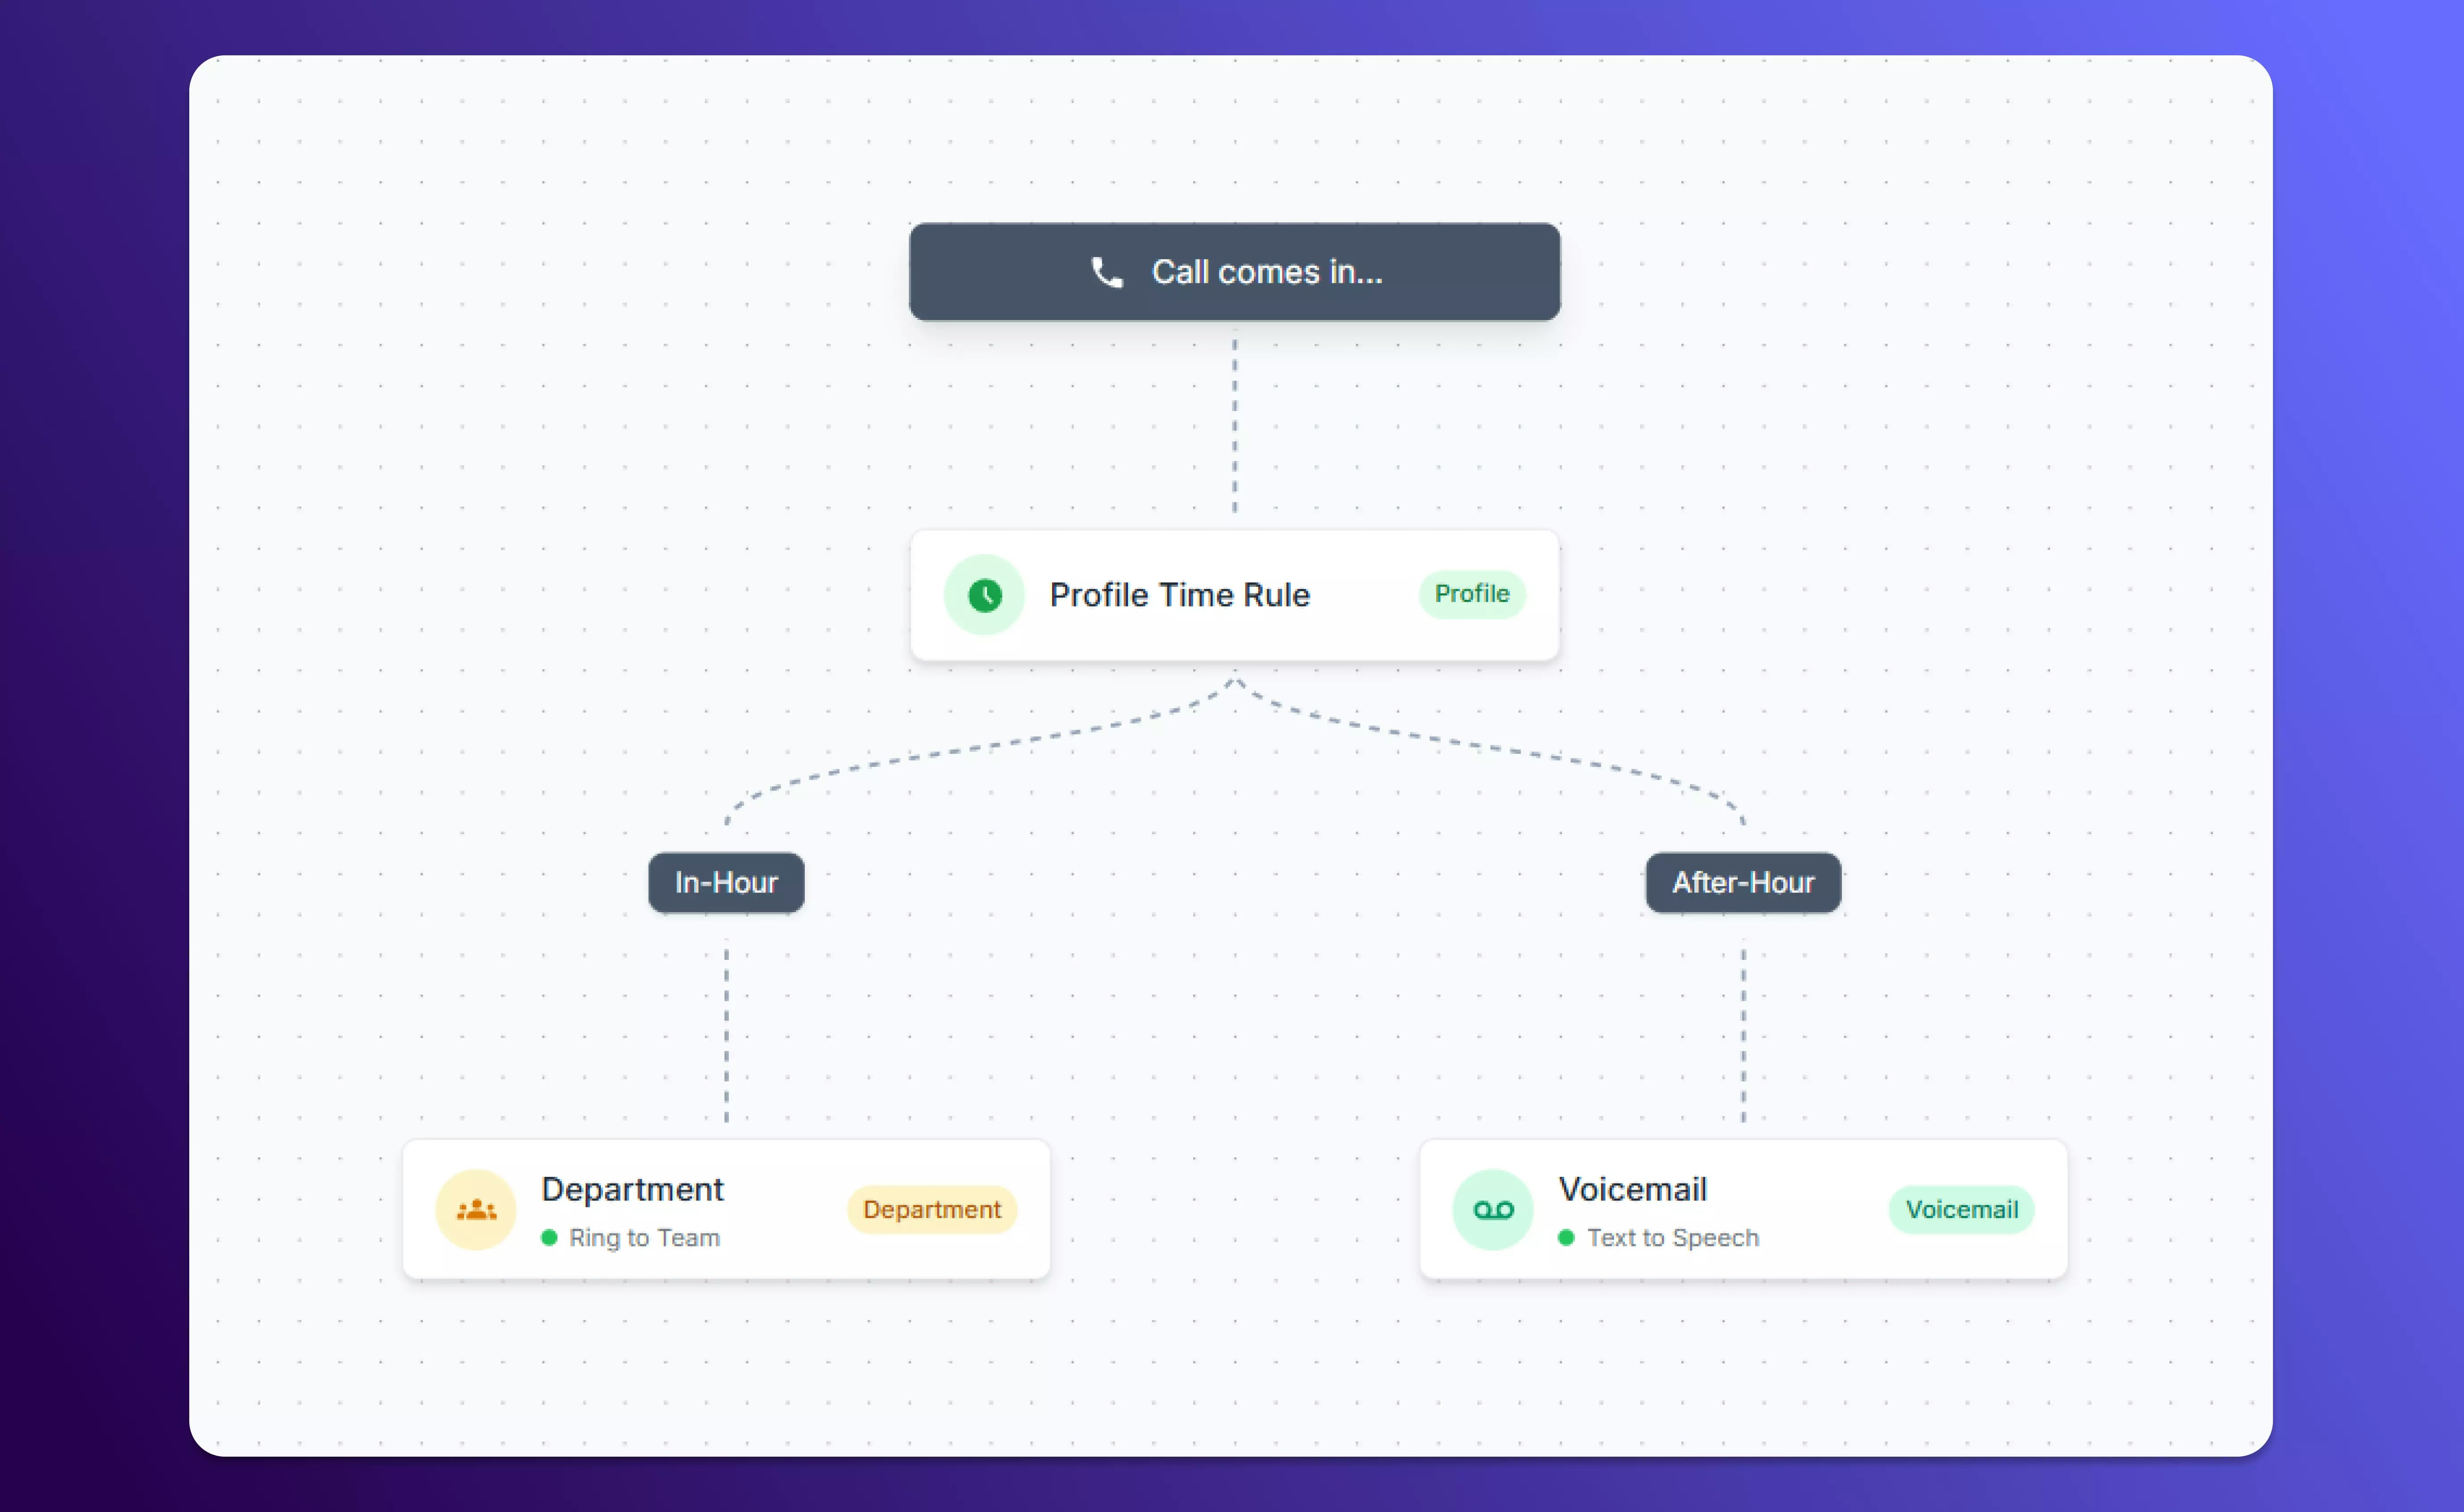Click the green Voicemail badge
This screenshot has height=1512, width=2464.
tap(1960, 1209)
